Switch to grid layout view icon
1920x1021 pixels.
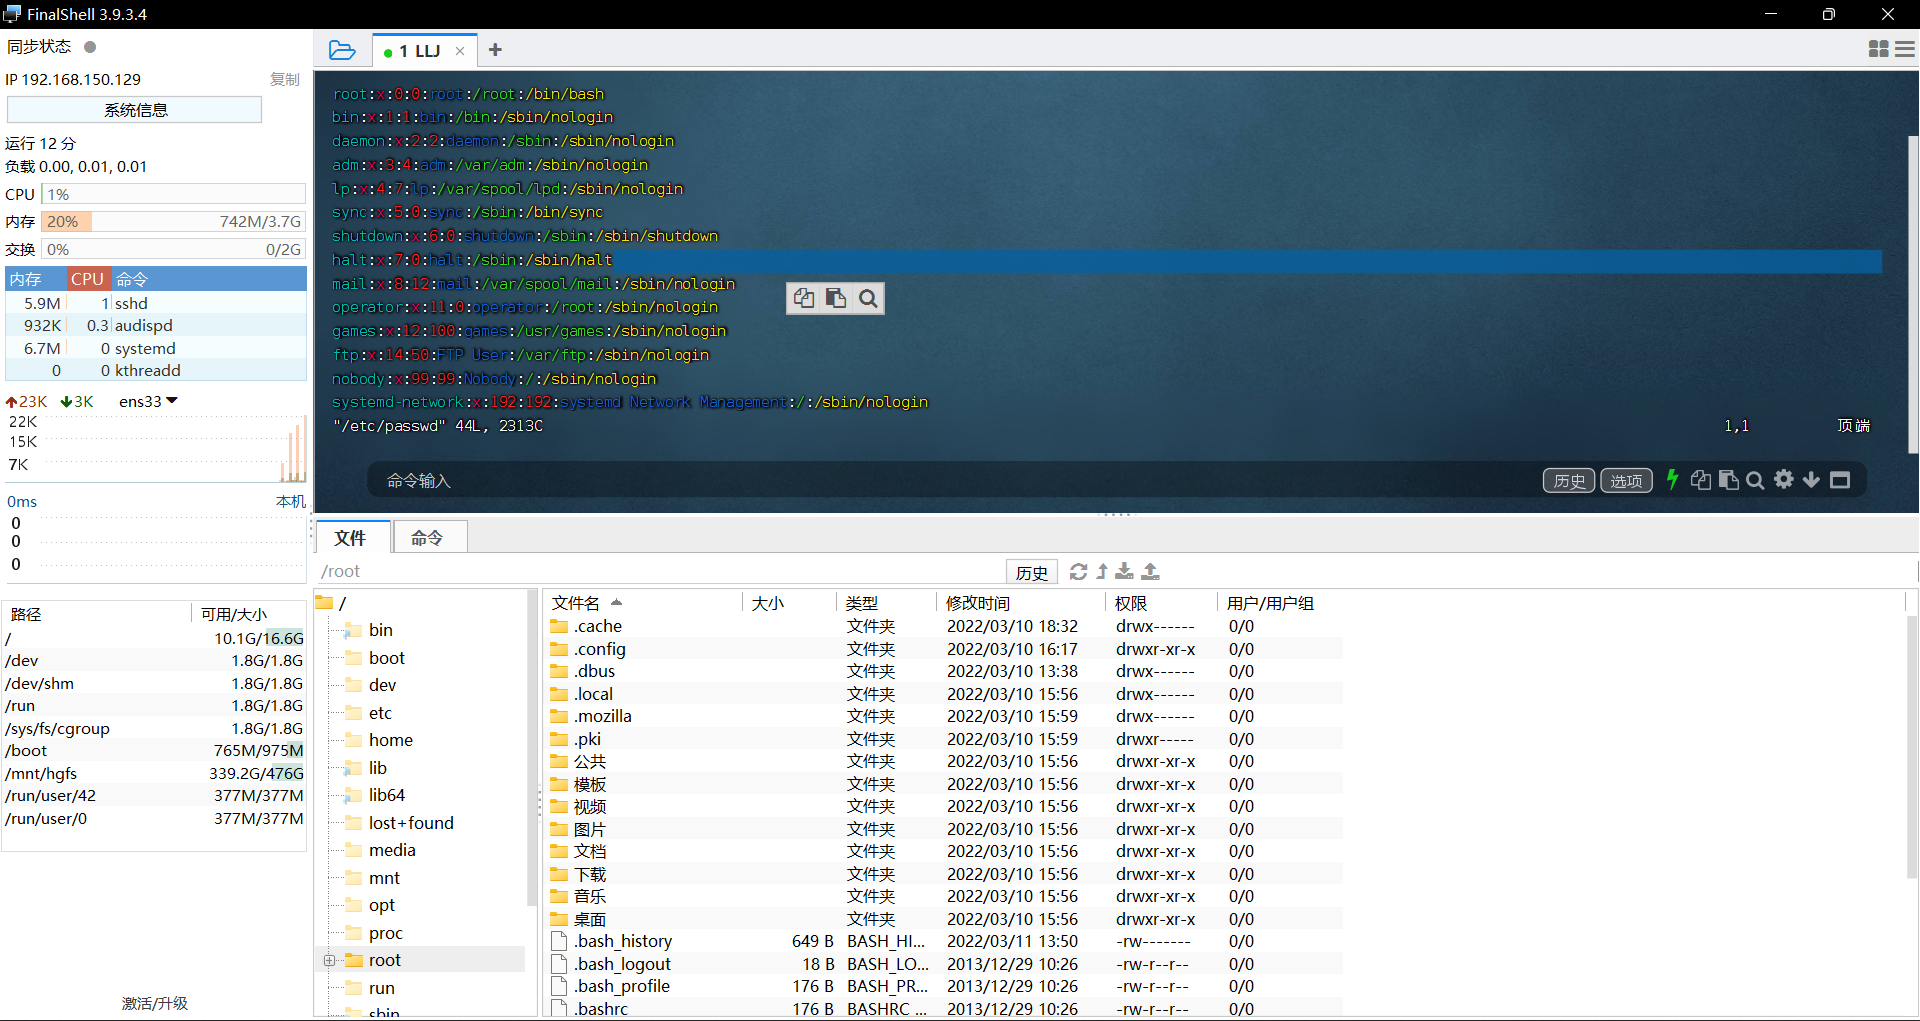coord(1878,49)
